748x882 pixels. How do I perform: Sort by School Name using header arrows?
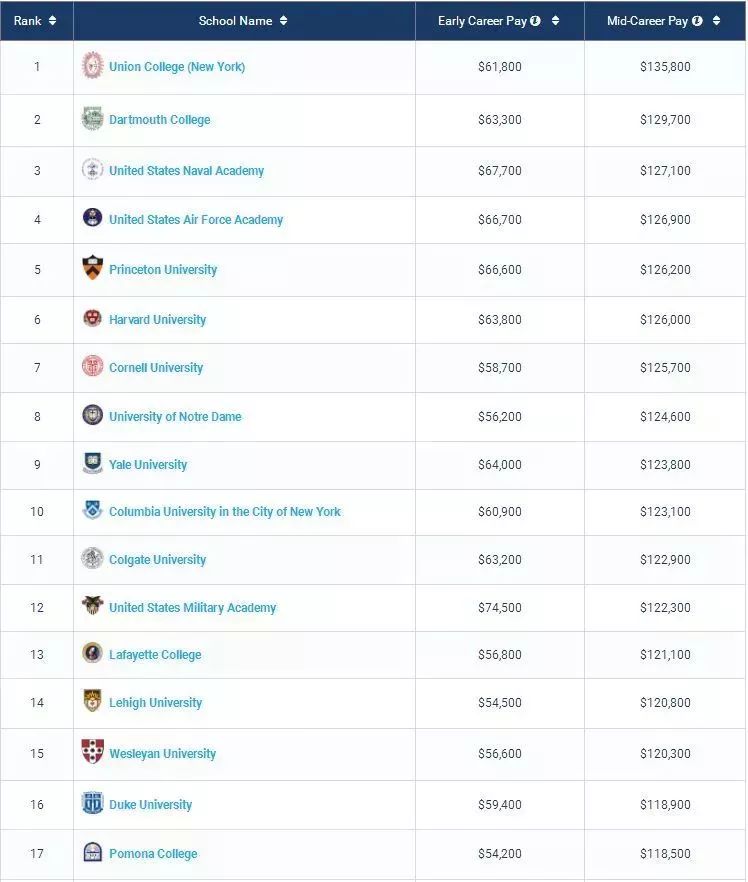point(283,21)
